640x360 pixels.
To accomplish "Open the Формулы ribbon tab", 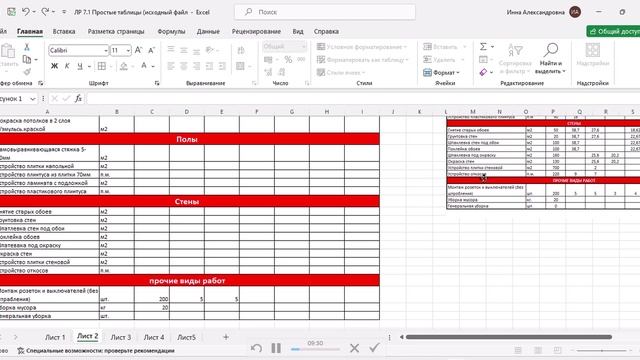I will click(x=171, y=31).
